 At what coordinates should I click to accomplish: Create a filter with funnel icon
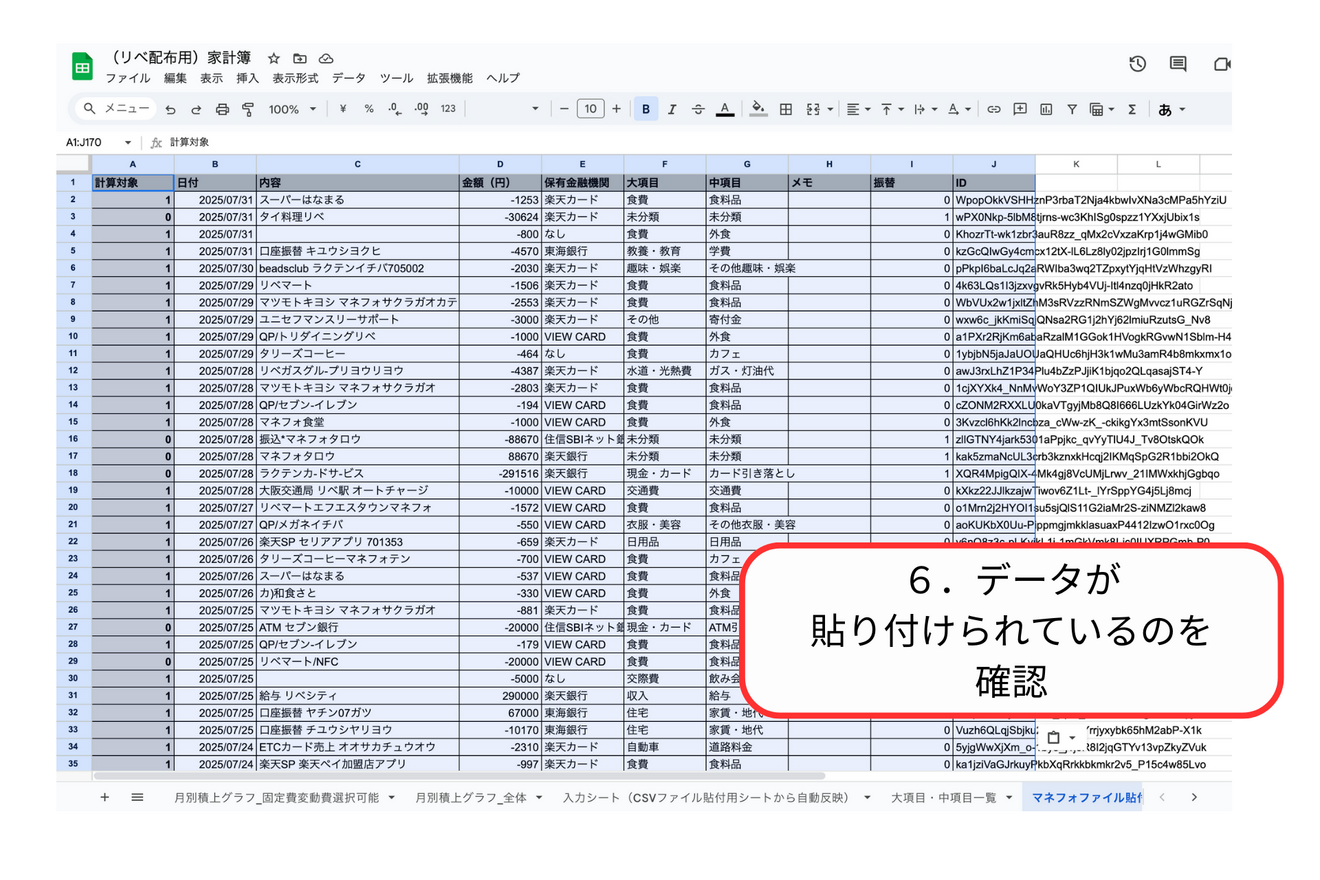(1072, 109)
